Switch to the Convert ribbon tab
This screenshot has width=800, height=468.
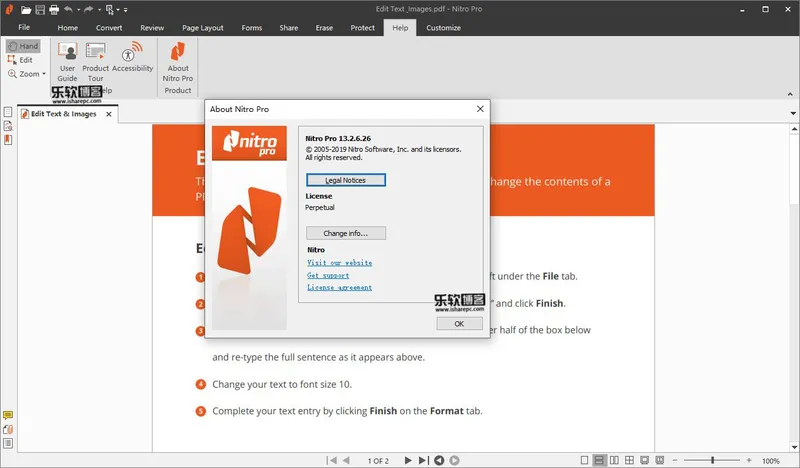109,28
